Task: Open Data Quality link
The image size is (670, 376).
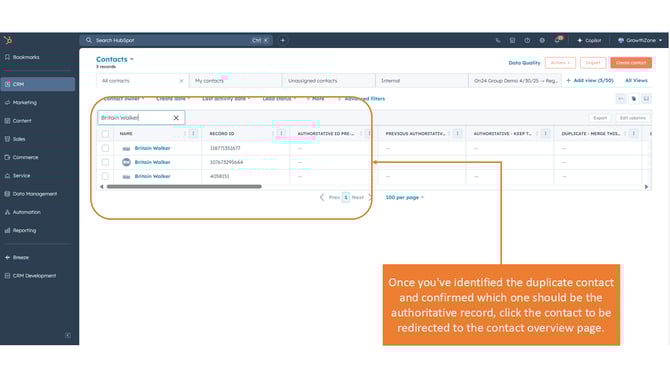Action: (524, 63)
